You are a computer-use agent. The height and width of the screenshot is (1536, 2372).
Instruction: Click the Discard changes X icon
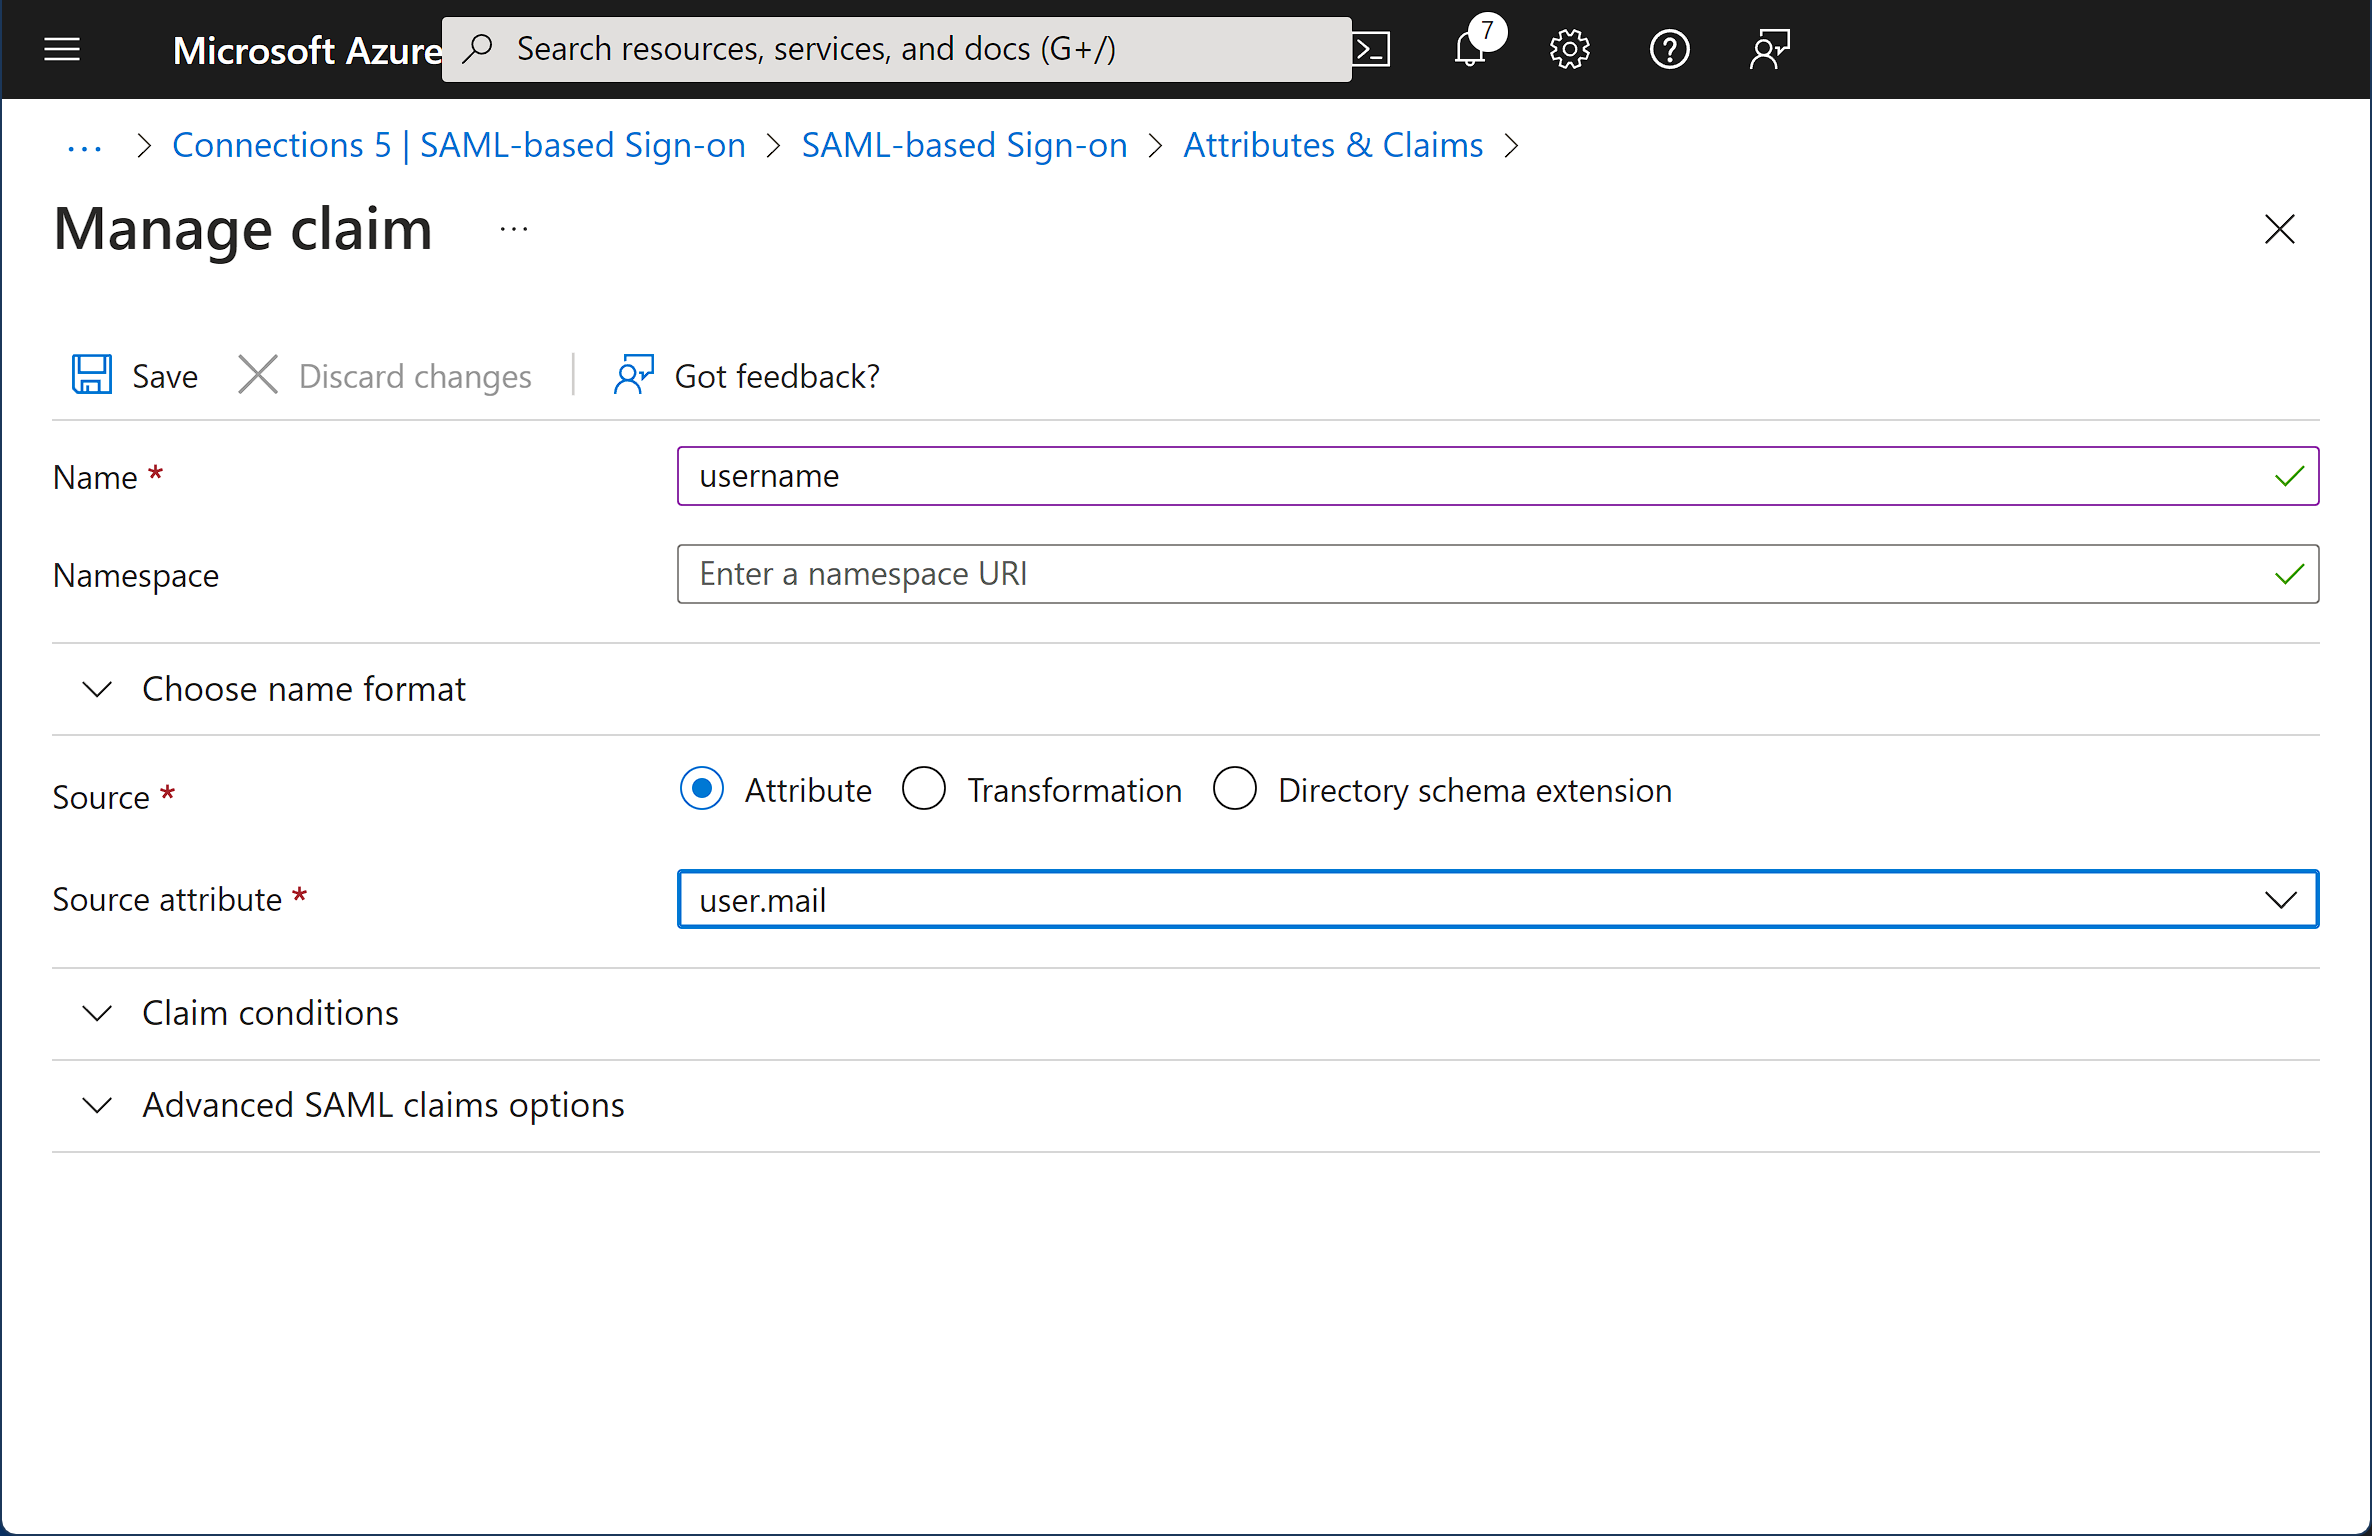pos(257,374)
